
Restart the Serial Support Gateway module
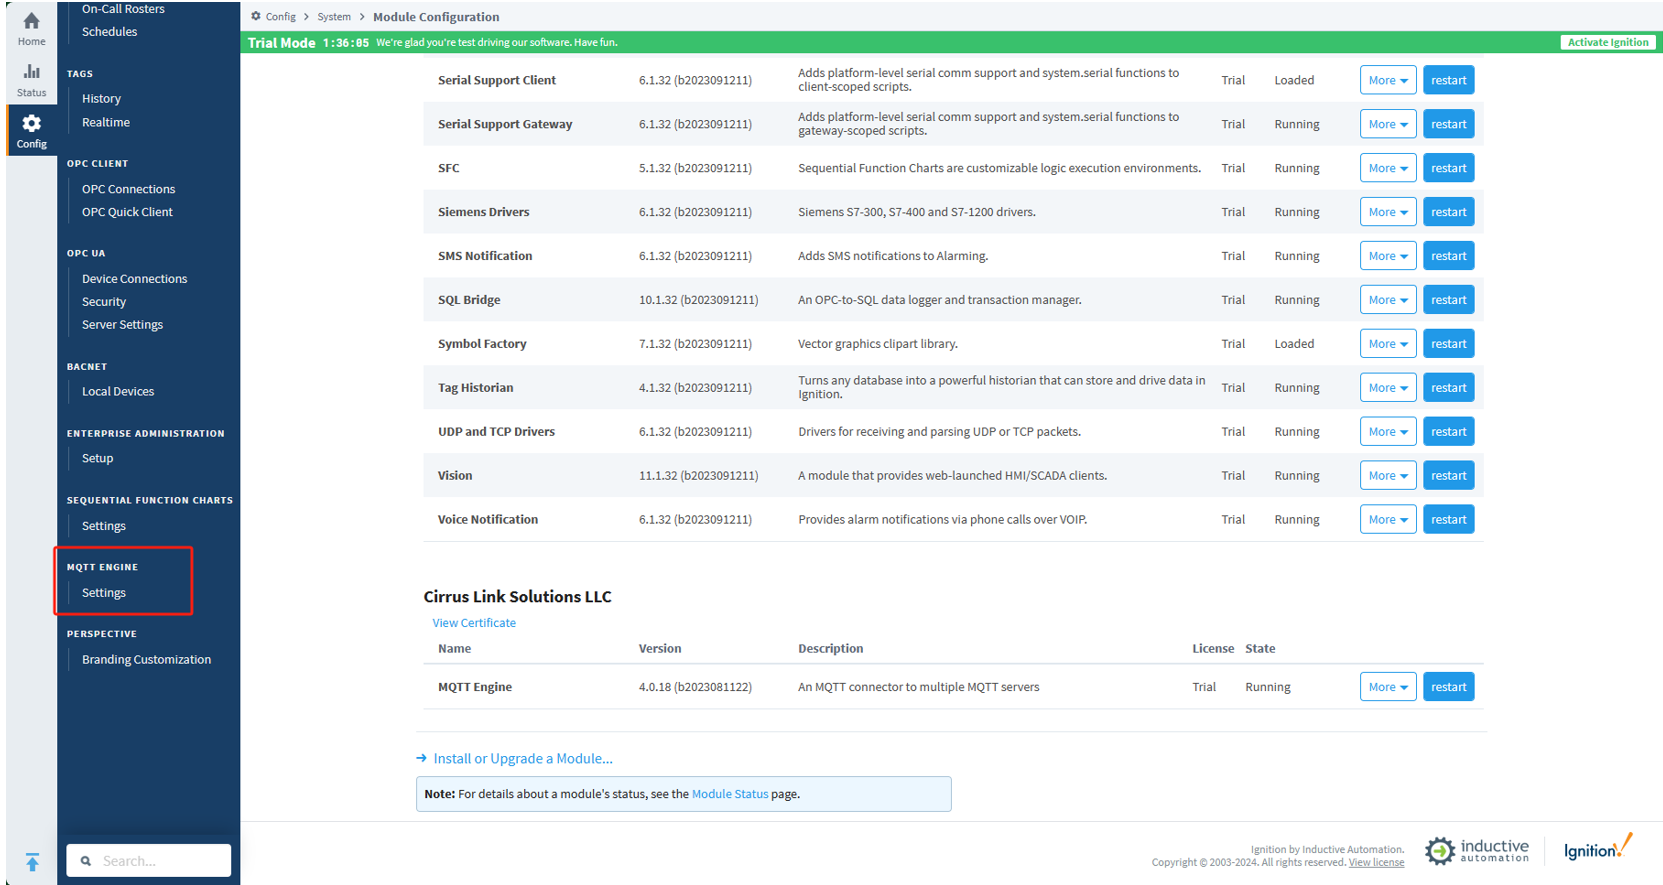point(1448,124)
